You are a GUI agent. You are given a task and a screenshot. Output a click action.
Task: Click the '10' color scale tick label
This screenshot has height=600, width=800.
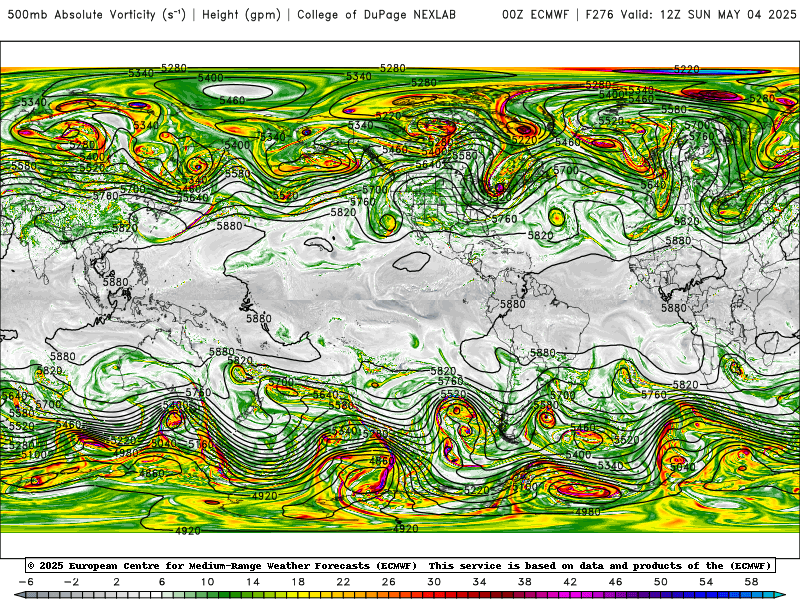(207, 582)
